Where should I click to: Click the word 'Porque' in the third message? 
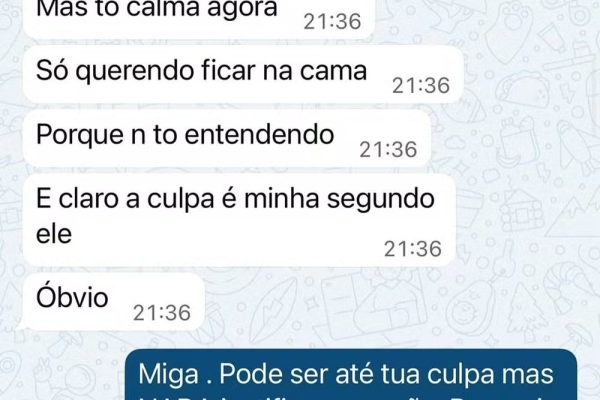pos(80,136)
